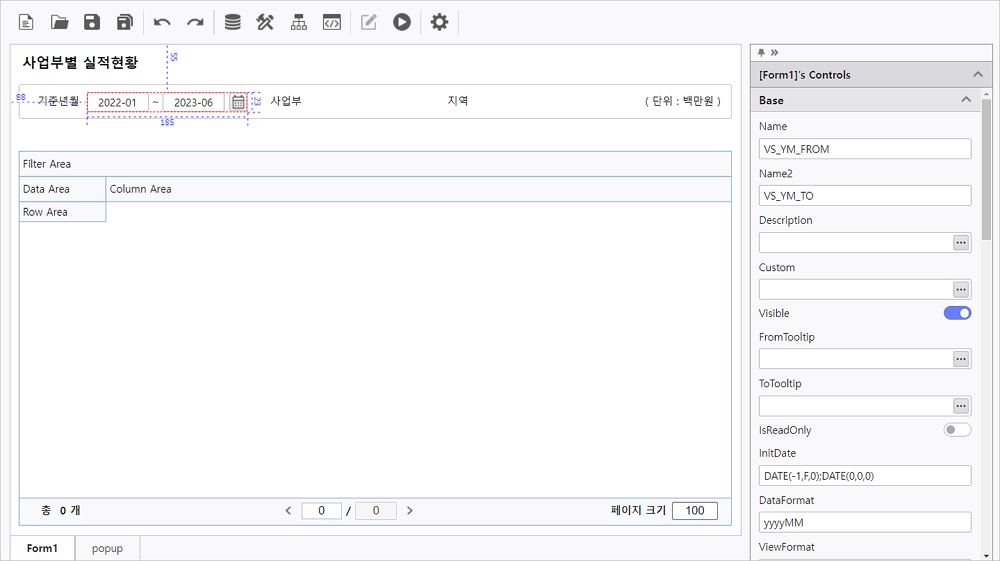This screenshot has width=1000, height=561.
Task: Click the Save All icon
Action: click(125, 22)
